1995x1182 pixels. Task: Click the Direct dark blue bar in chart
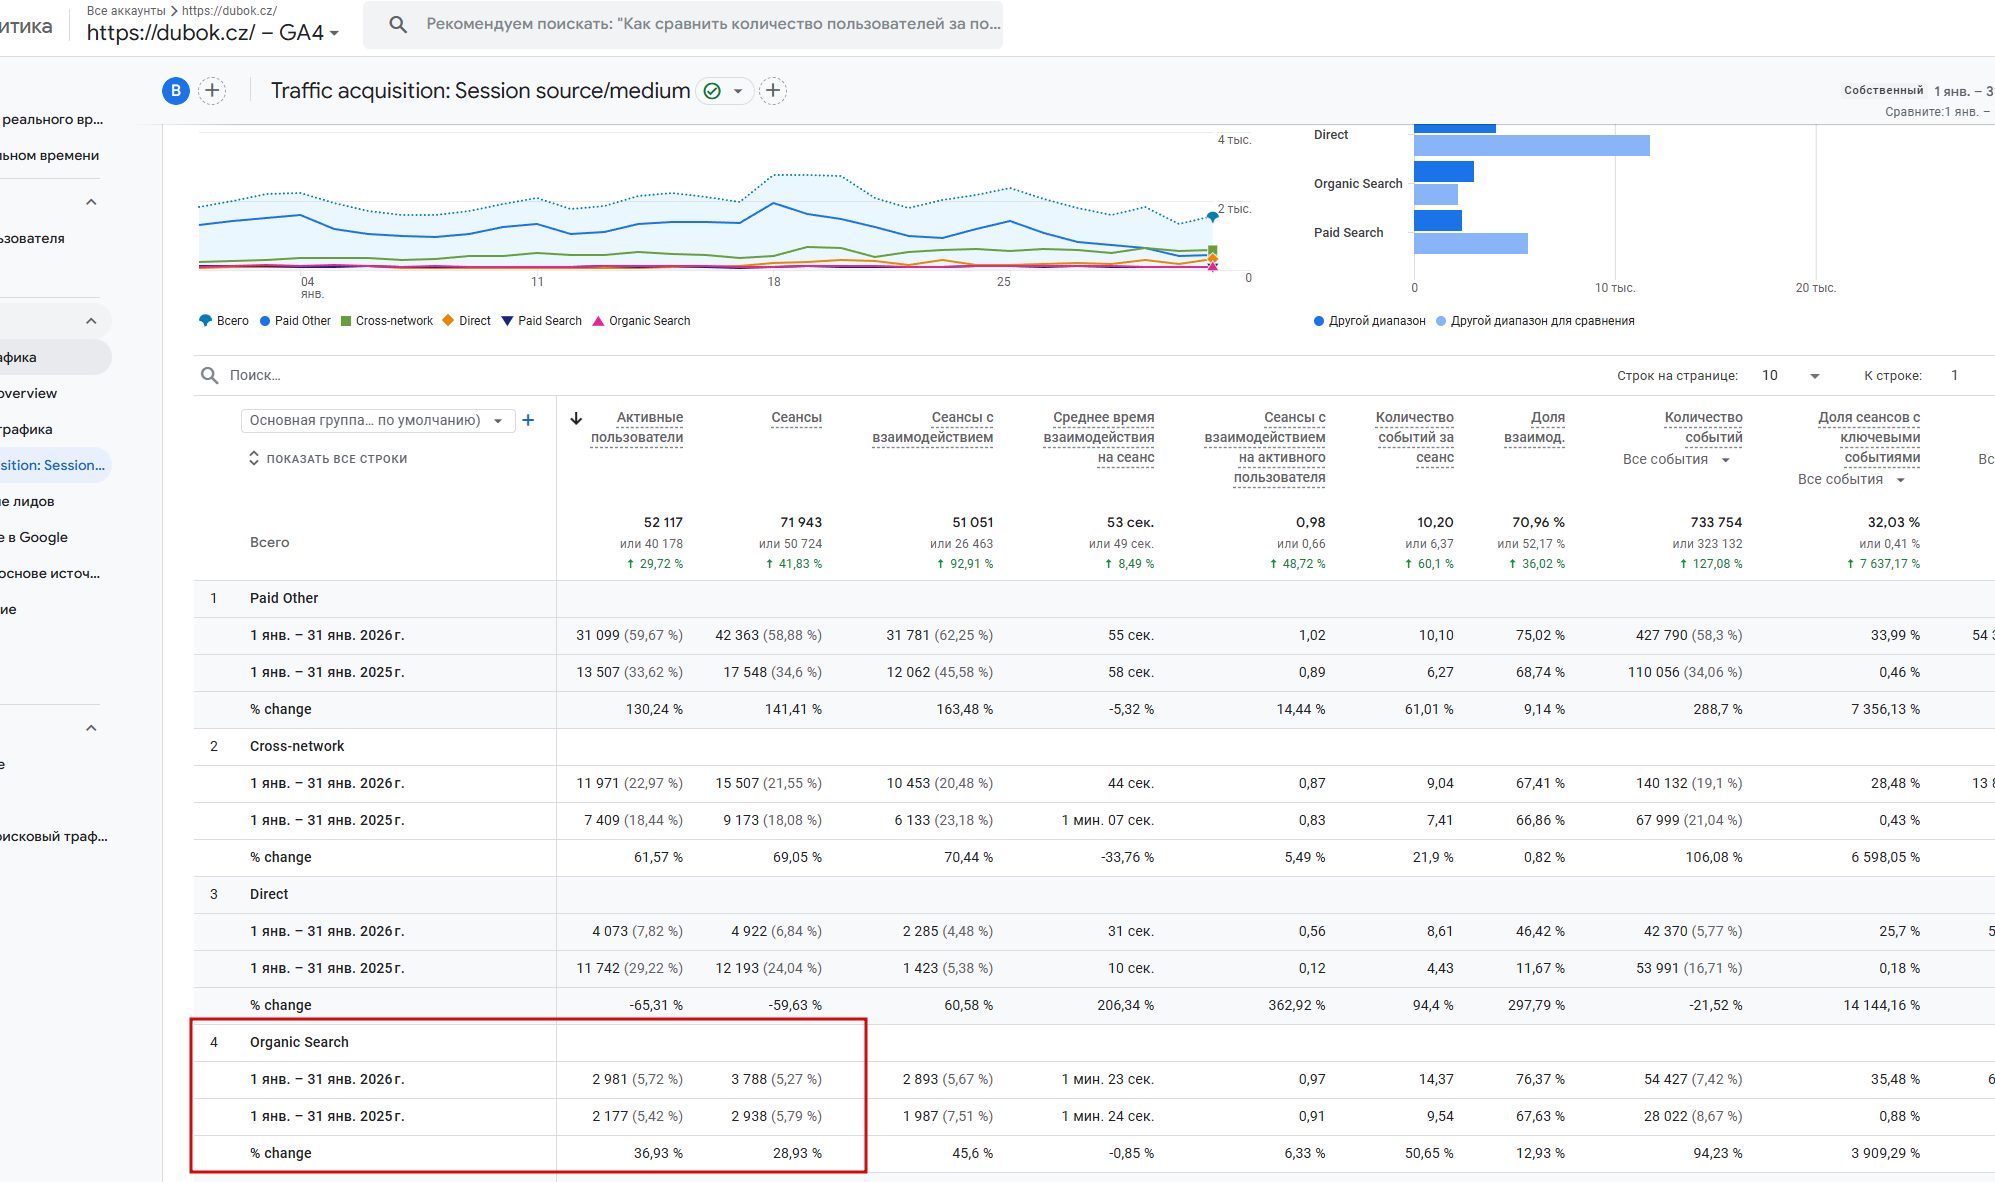pyautogui.click(x=1455, y=128)
